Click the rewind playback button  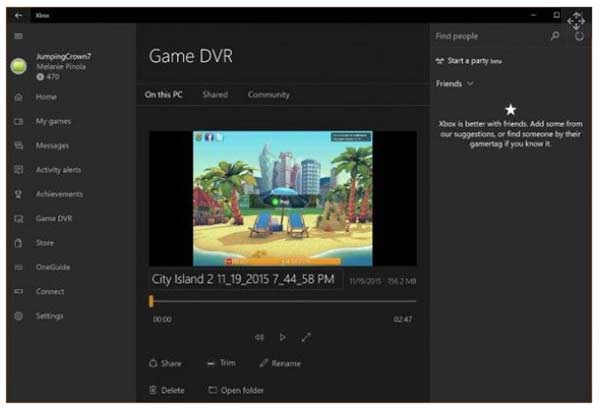click(259, 338)
